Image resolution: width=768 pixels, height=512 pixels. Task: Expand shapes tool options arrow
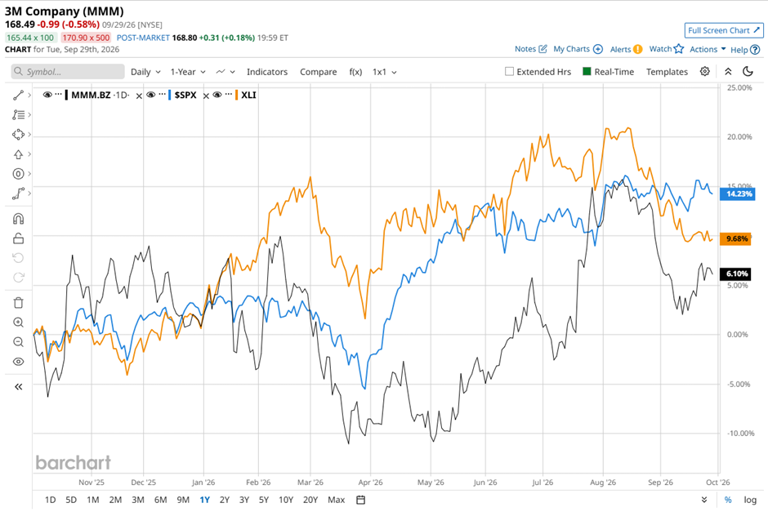click(29, 134)
